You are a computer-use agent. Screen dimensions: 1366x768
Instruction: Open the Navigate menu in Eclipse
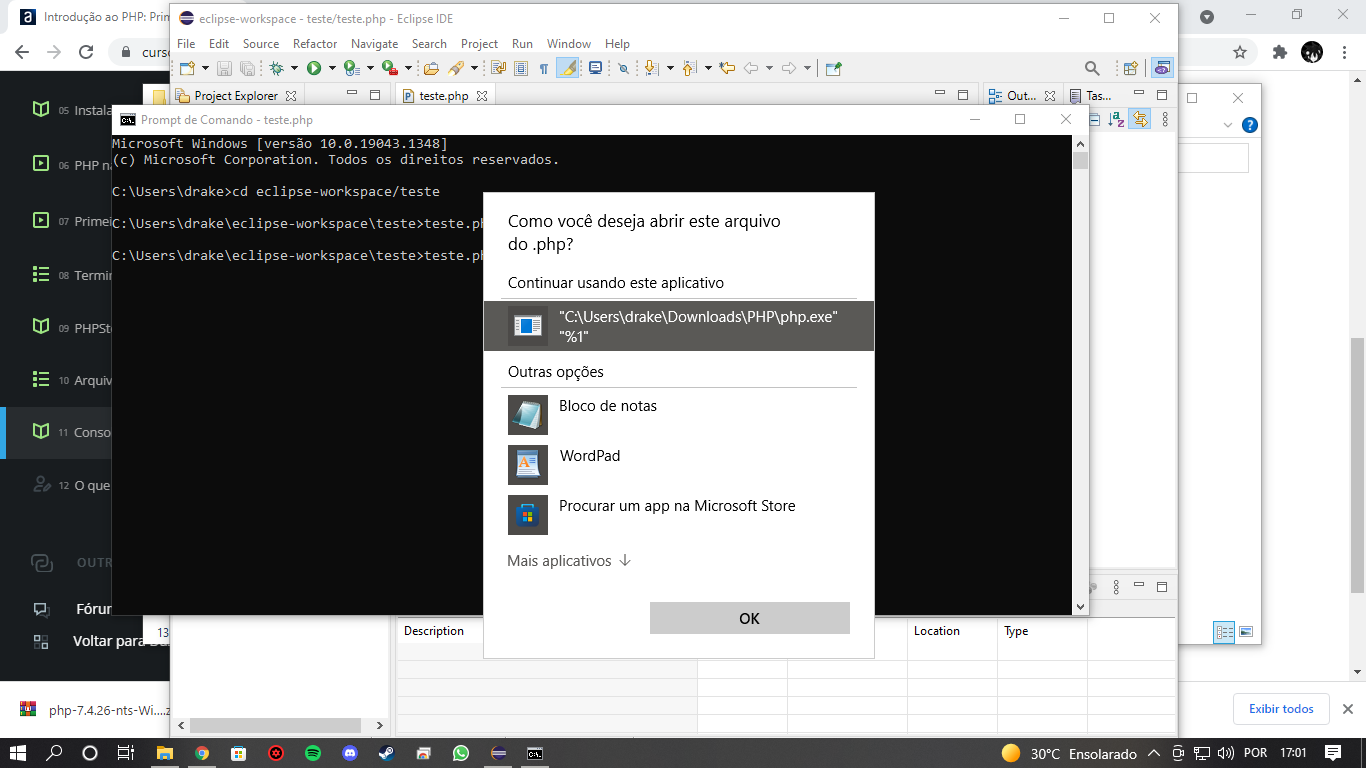click(374, 44)
